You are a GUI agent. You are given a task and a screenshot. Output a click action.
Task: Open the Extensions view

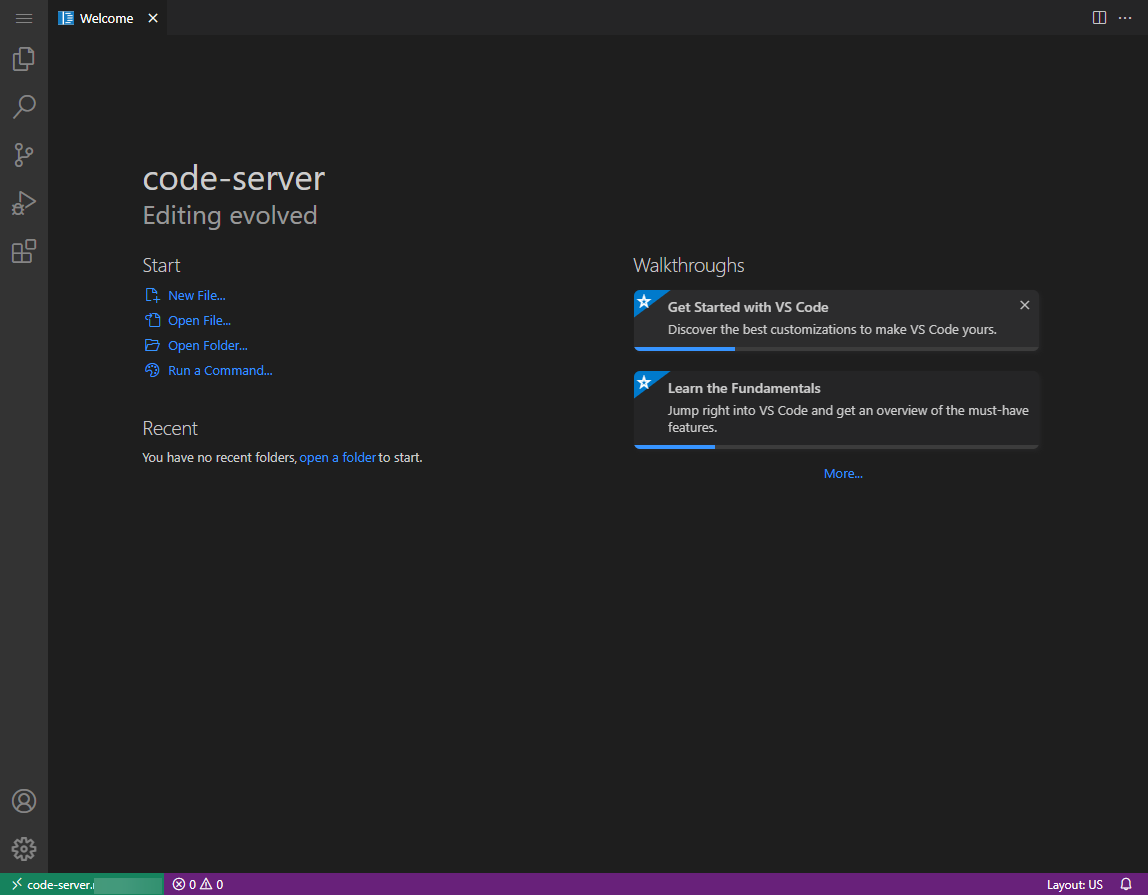click(24, 251)
